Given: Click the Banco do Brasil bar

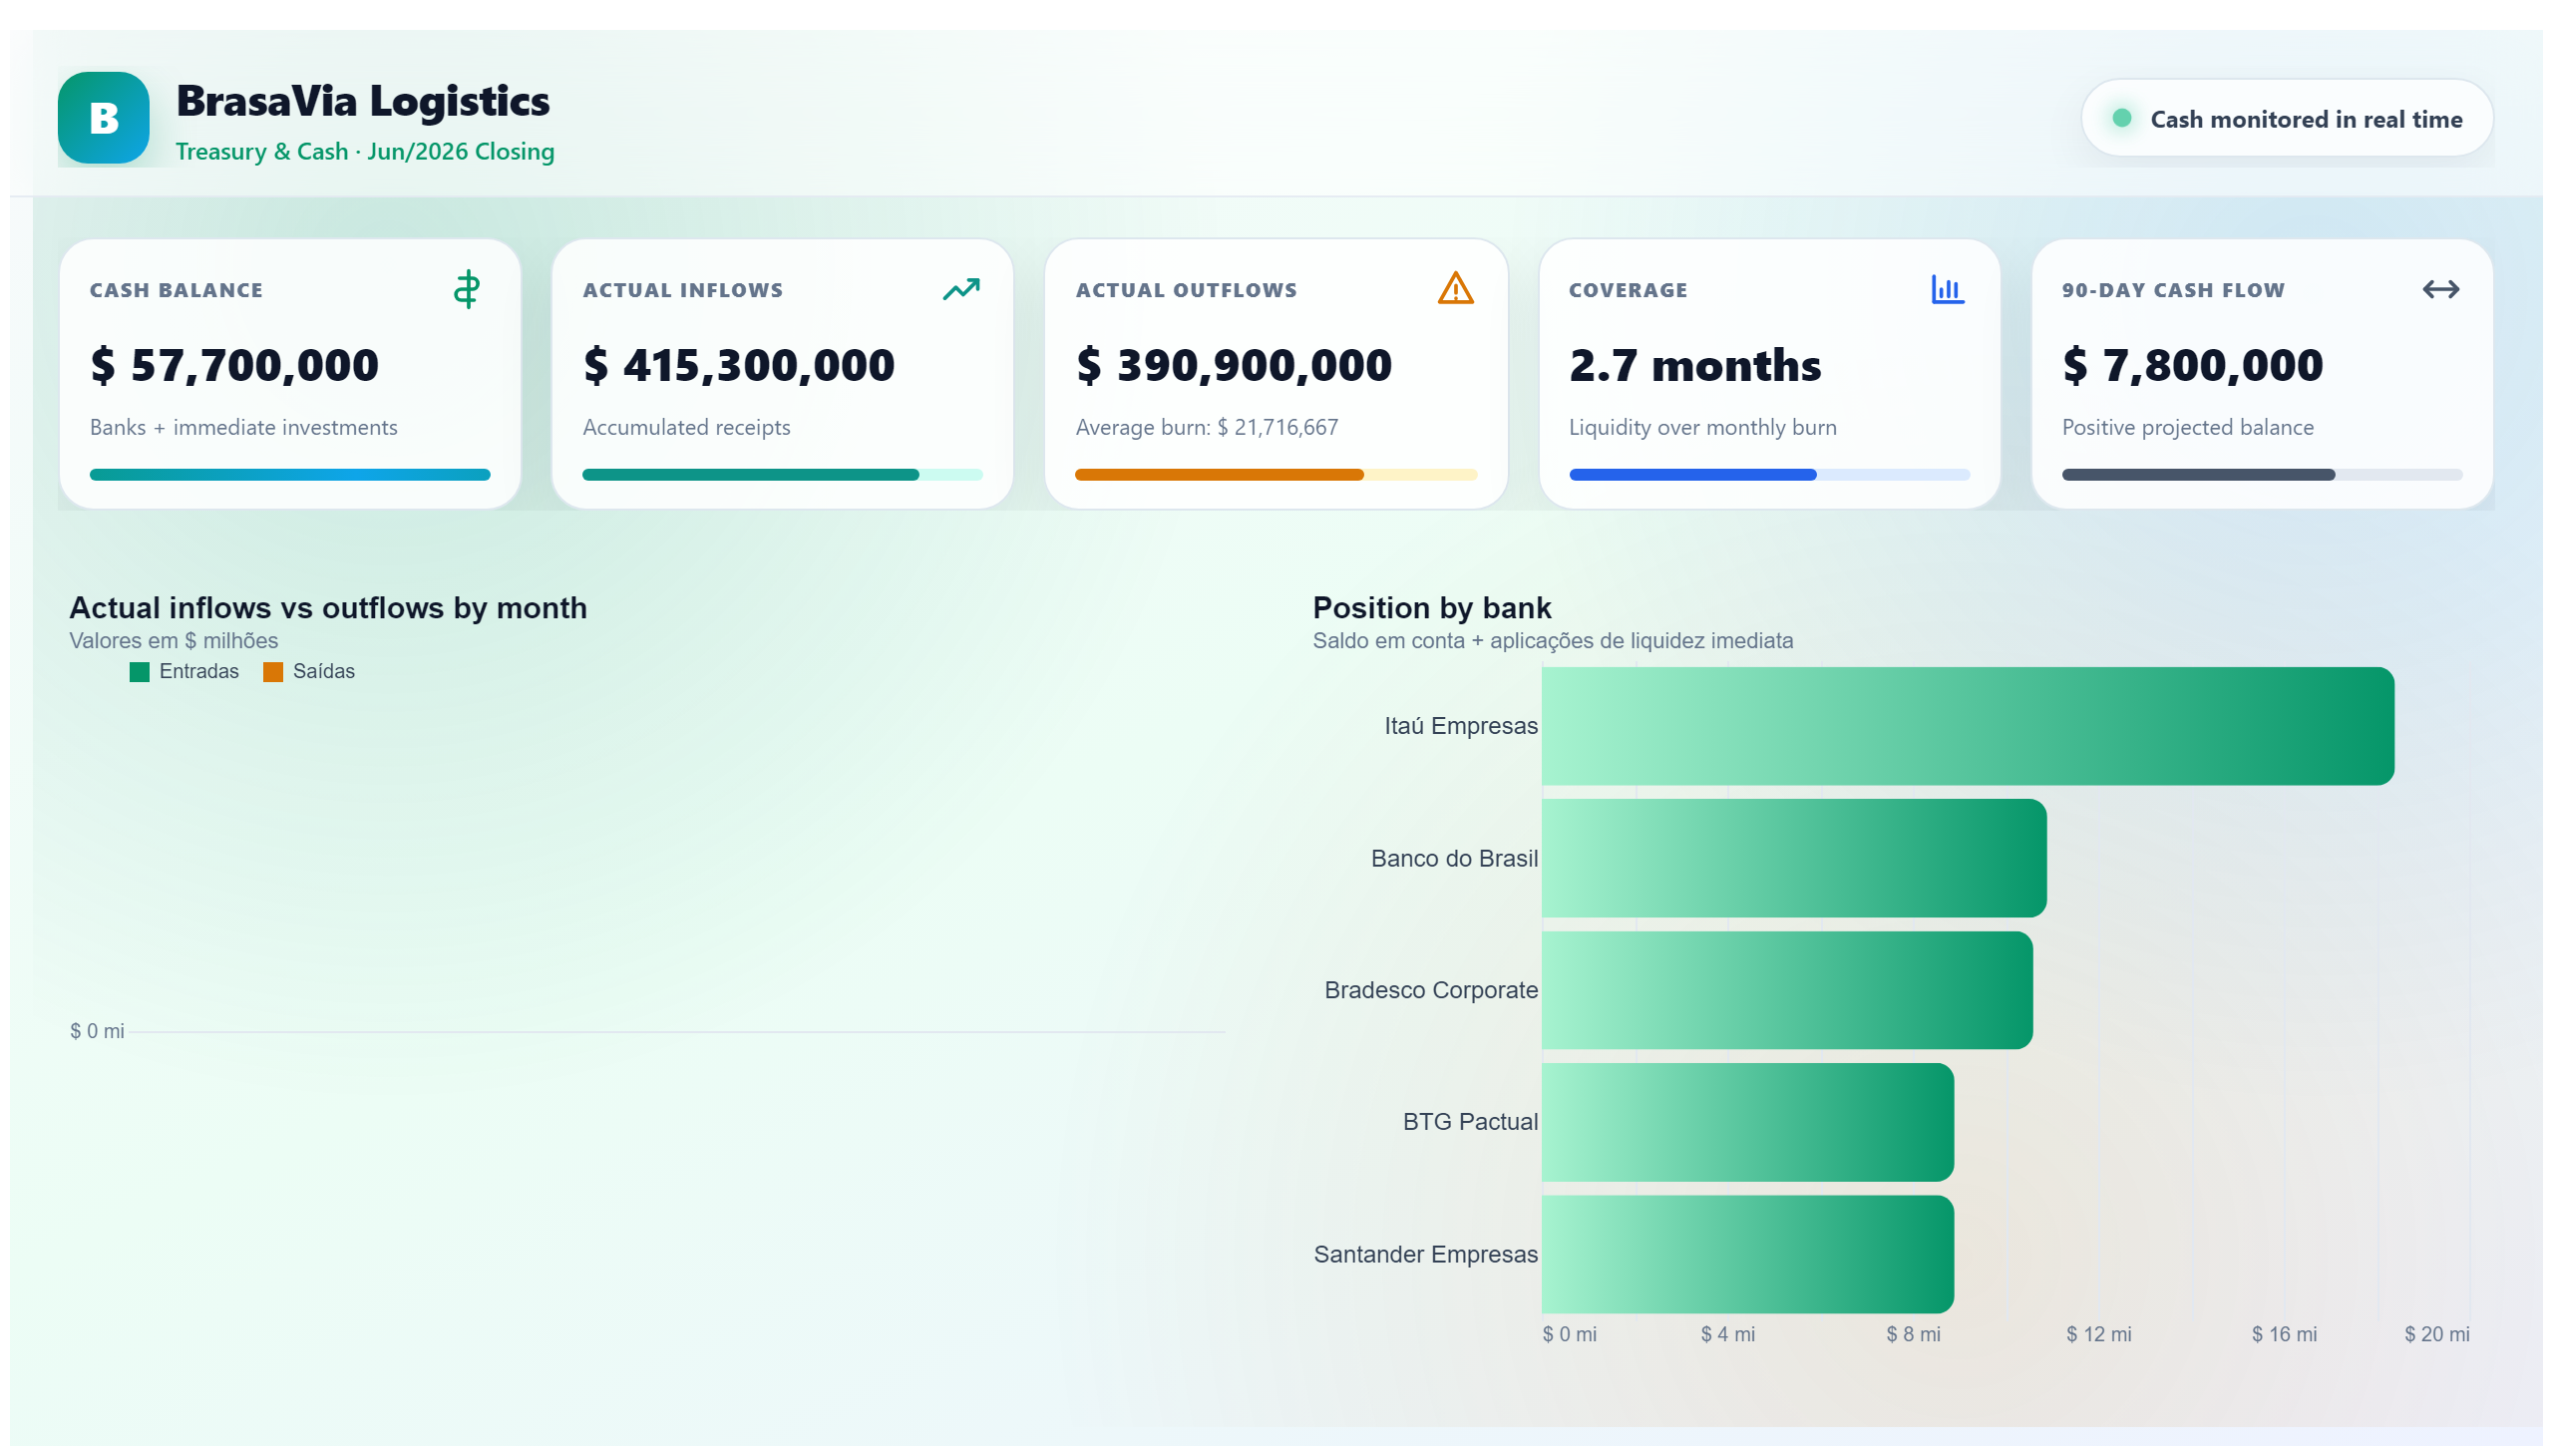Looking at the screenshot, I should (x=1794, y=858).
